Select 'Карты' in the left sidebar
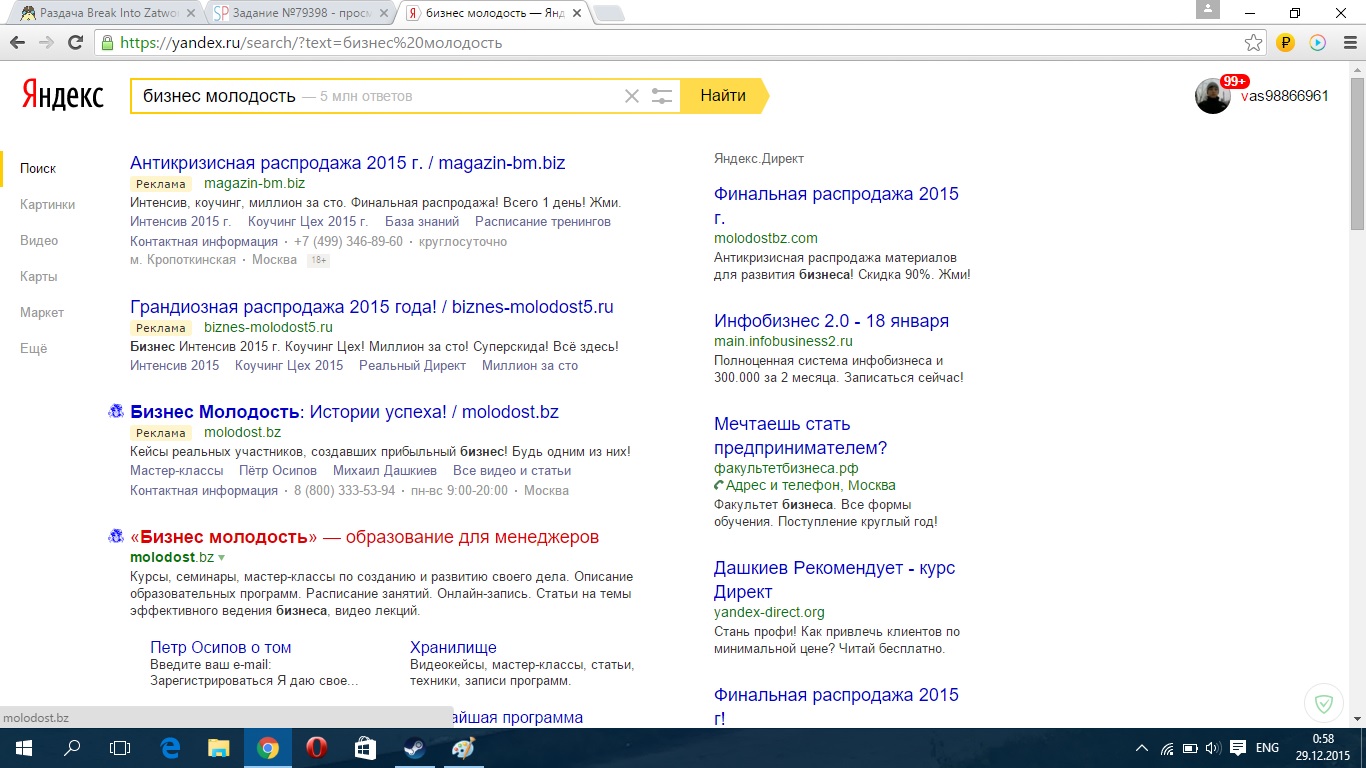 38,277
